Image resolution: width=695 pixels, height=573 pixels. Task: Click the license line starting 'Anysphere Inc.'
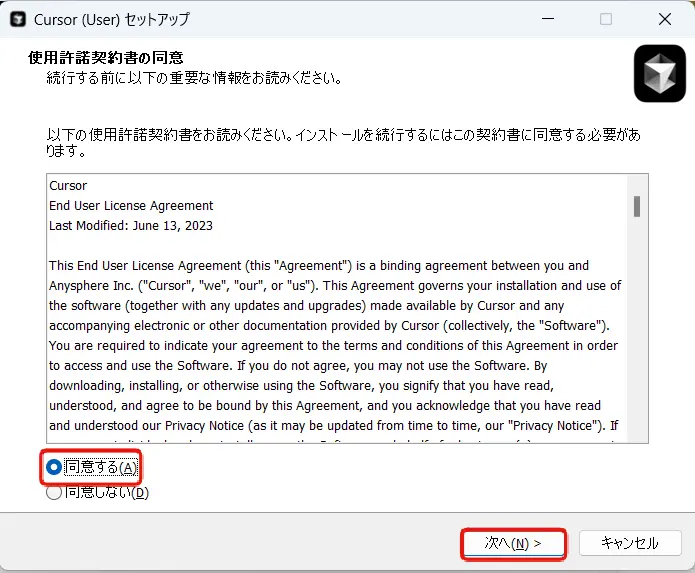click(x=335, y=286)
